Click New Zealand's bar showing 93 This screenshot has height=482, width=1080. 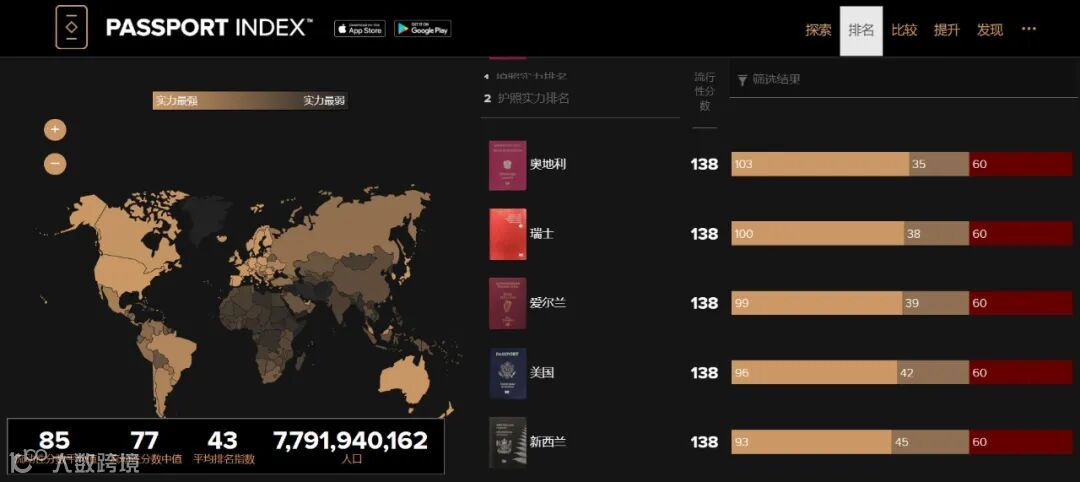(811, 442)
